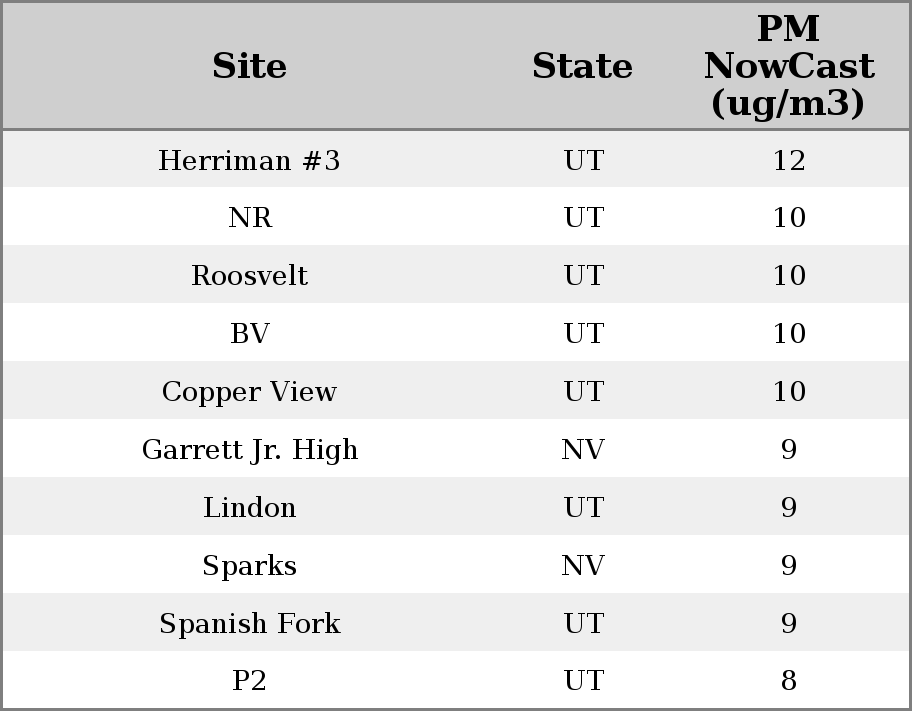Click the UT state cell for Lindon
The width and height of the screenshot is (912, 711).
583,508
